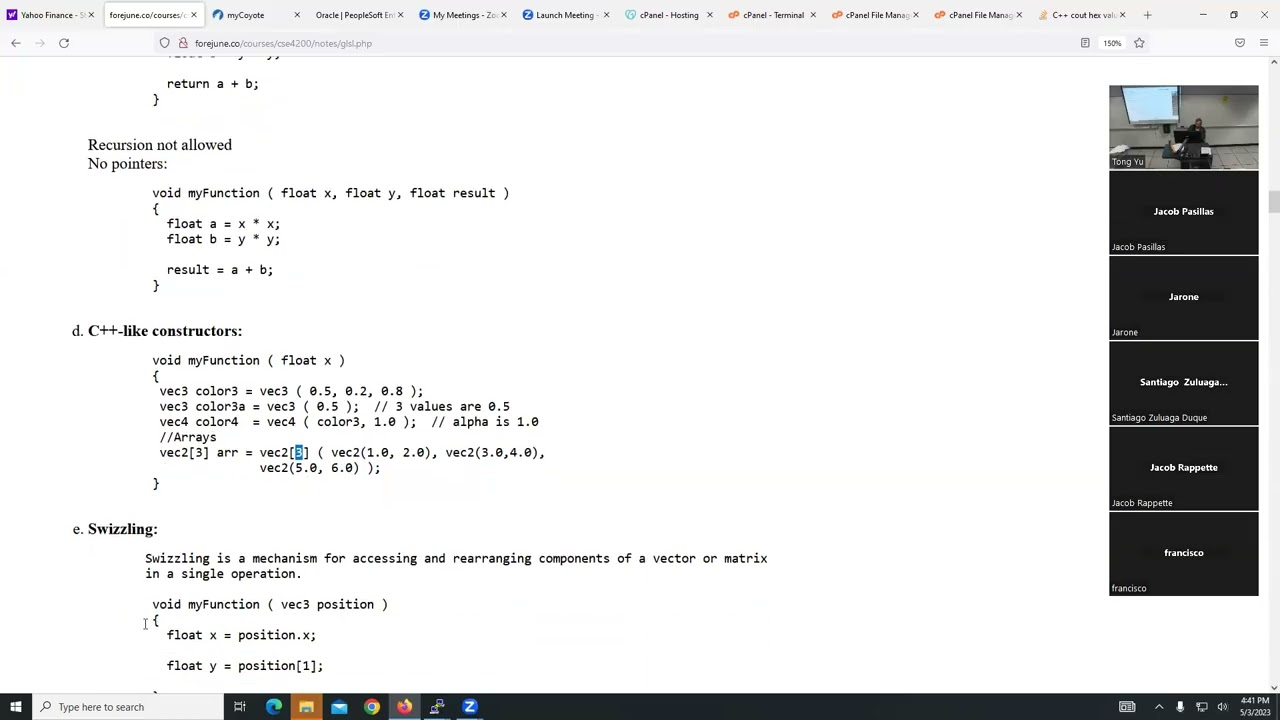This screenshot has width=1280, height=720.
Task: Close the cPanel - Terminal tab
Action: click(812, 15)
